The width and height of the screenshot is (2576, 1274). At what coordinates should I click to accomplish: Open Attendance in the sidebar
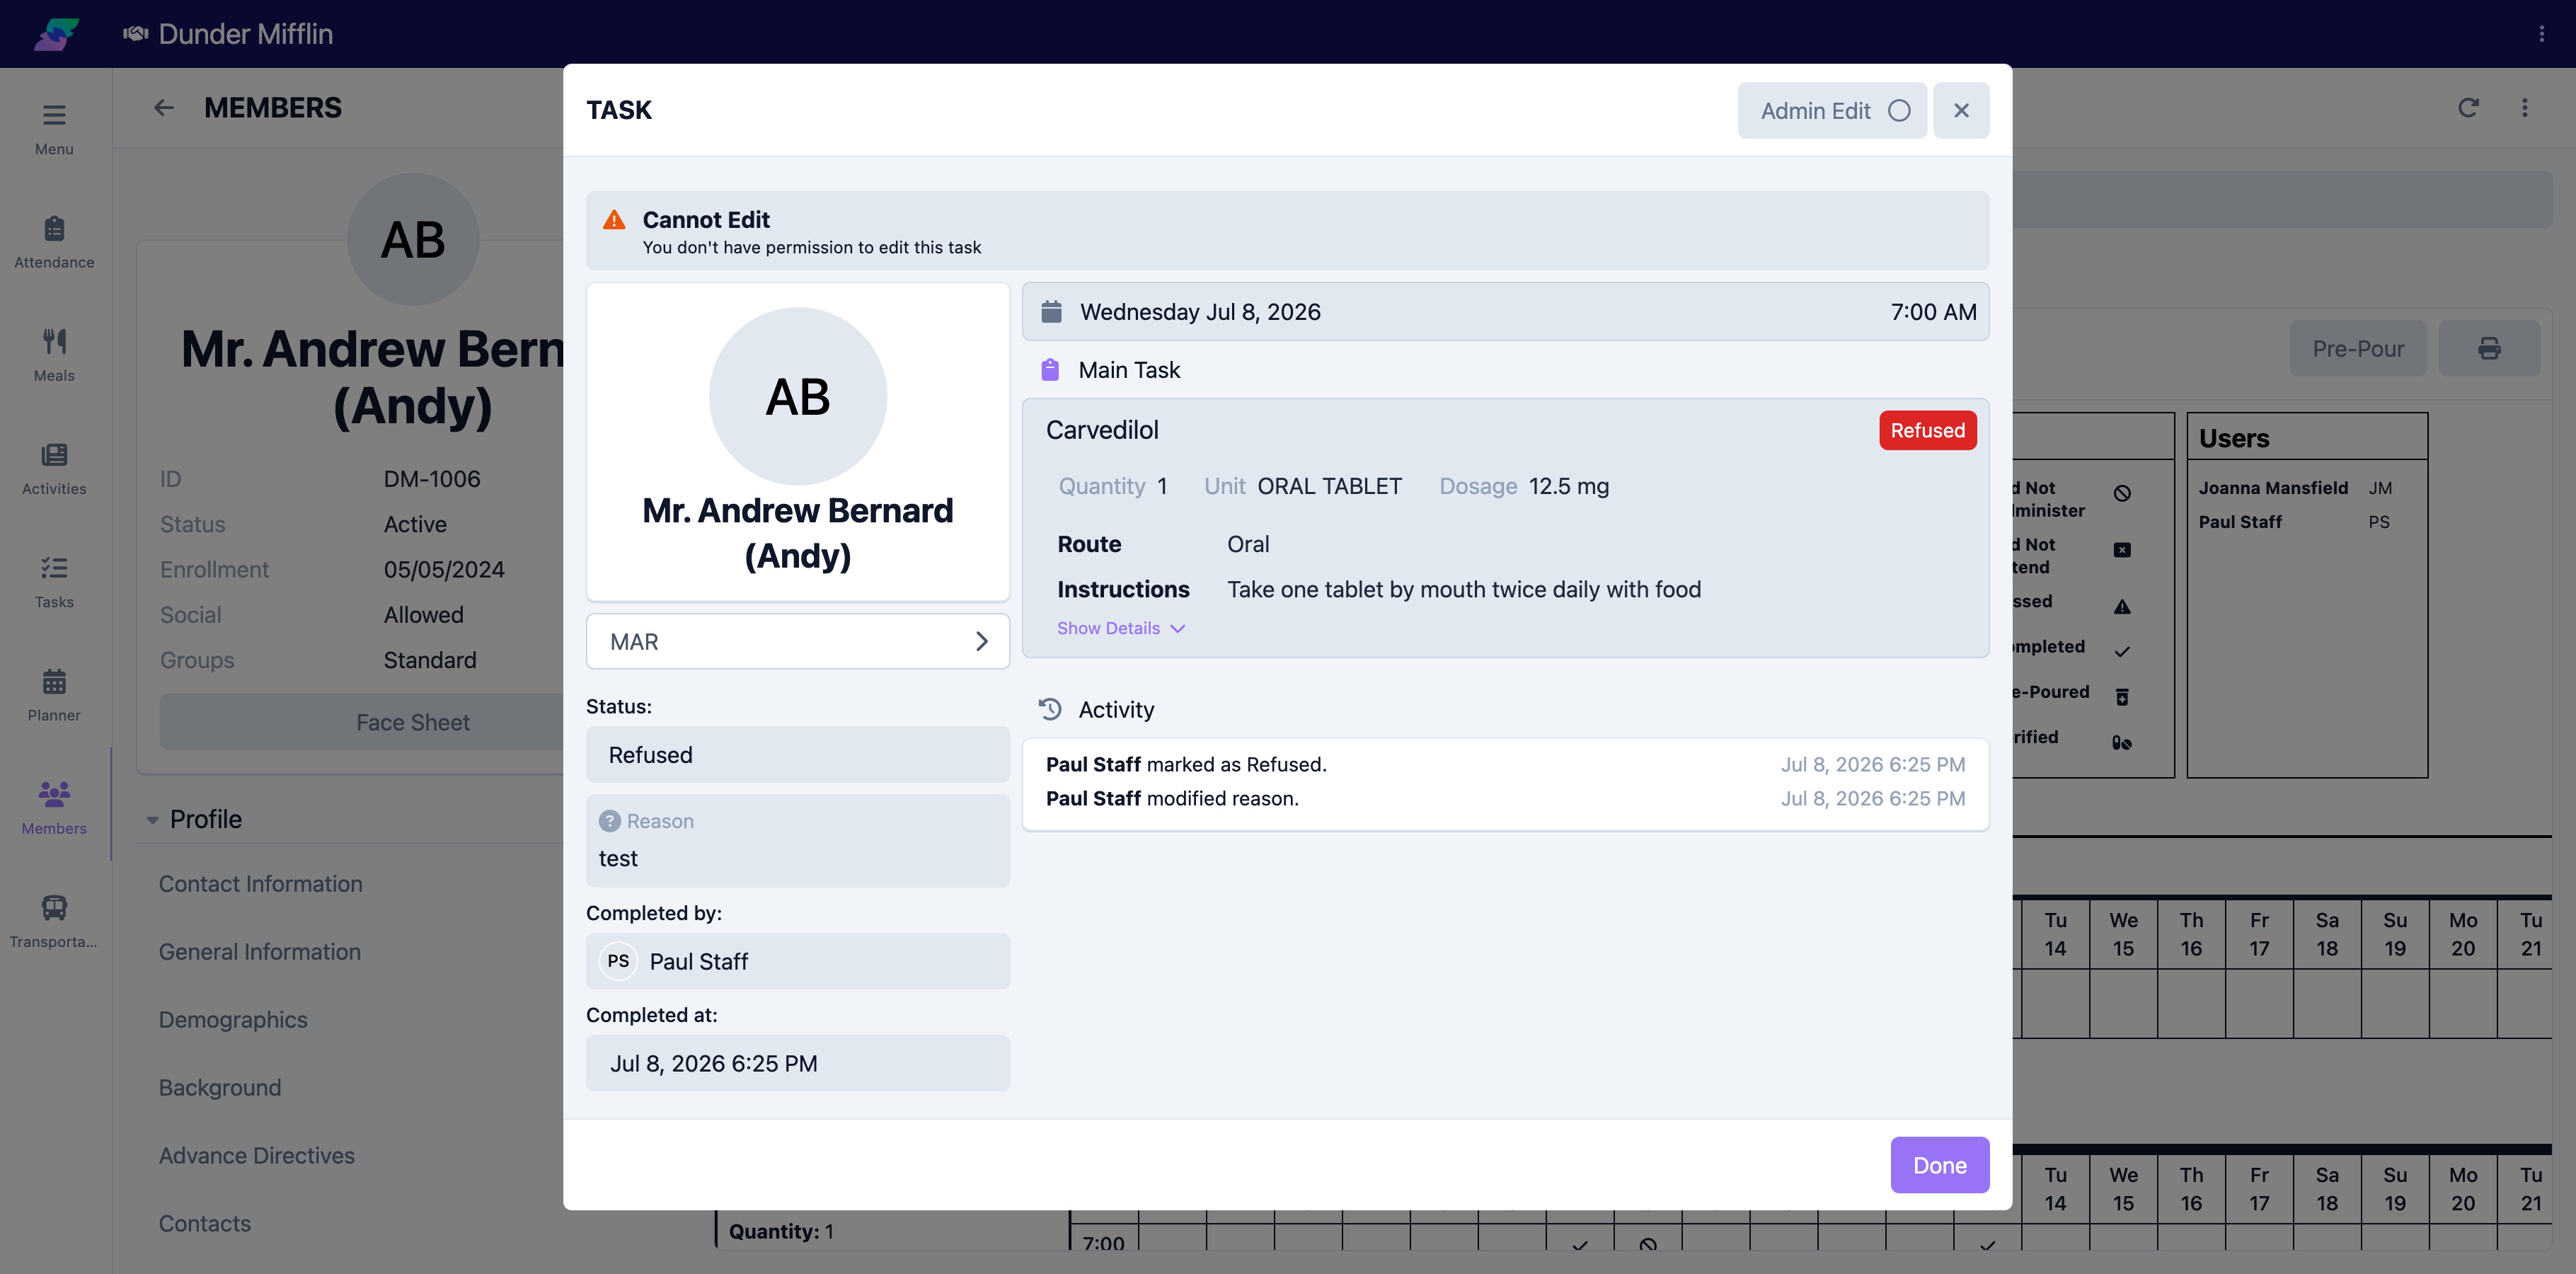tap(54, 243)
